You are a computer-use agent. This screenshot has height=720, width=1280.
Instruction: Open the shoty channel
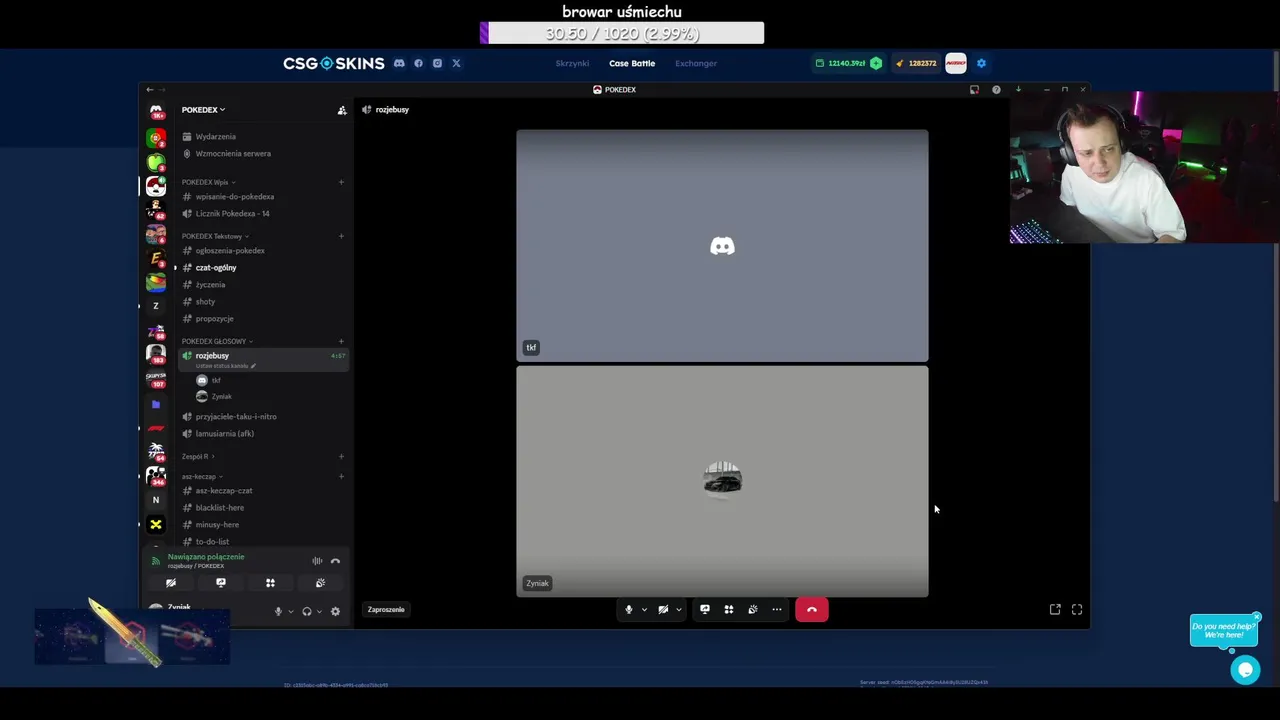(x=205, y=301)
